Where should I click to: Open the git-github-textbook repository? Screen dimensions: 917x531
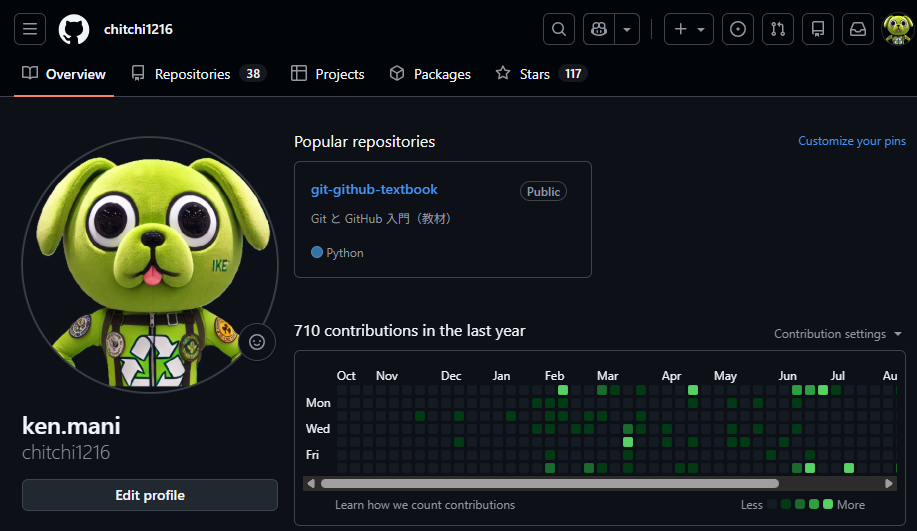click(374, 189)
